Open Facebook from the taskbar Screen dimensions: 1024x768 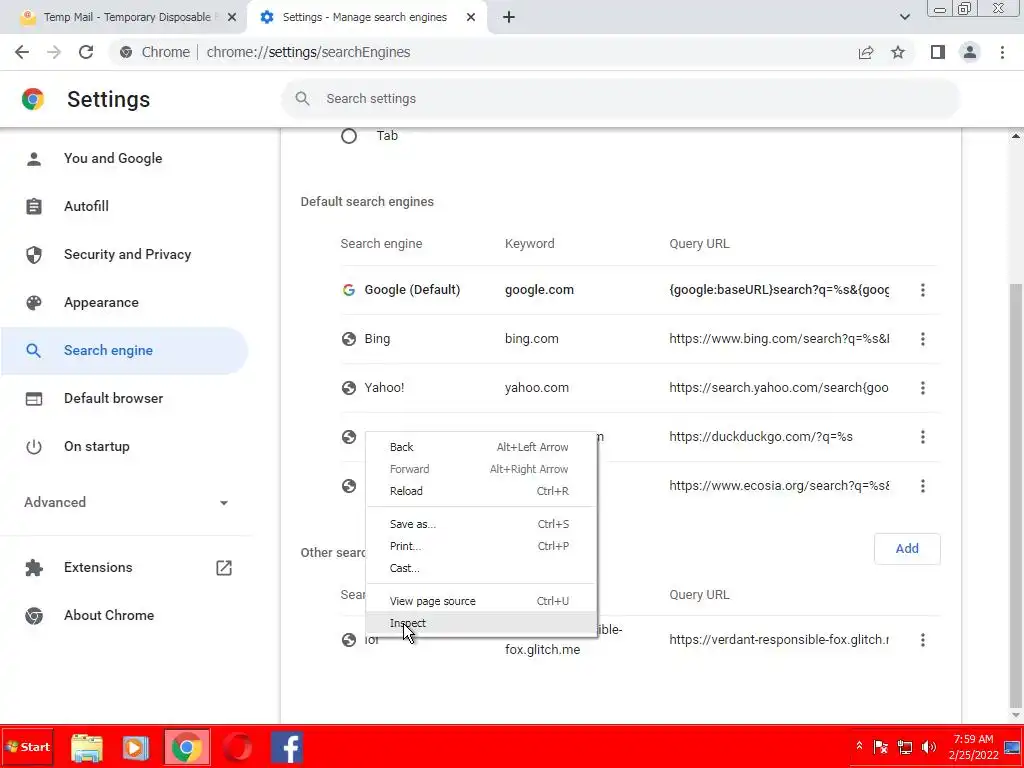pyautogui.click(x=287, y=748)
